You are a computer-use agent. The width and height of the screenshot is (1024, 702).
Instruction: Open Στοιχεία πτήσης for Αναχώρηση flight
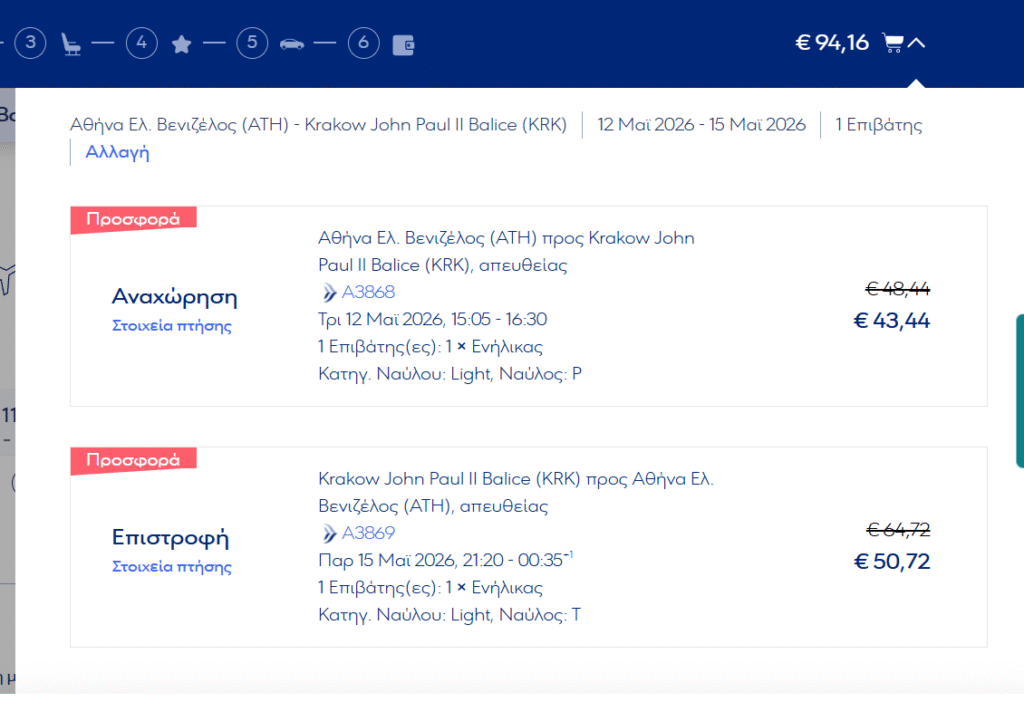pos(172,326)
